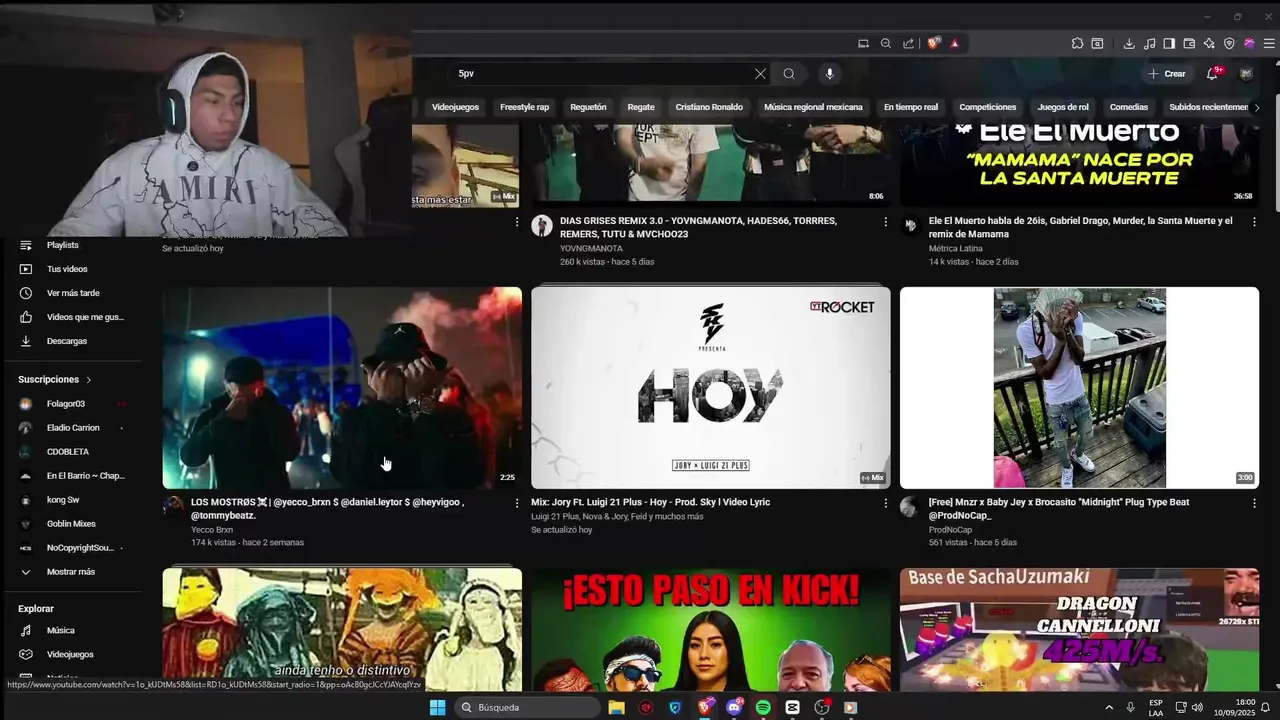Click the search magnifier button
This screenshot has width=1280, height=720.
(x=789, y=74)
